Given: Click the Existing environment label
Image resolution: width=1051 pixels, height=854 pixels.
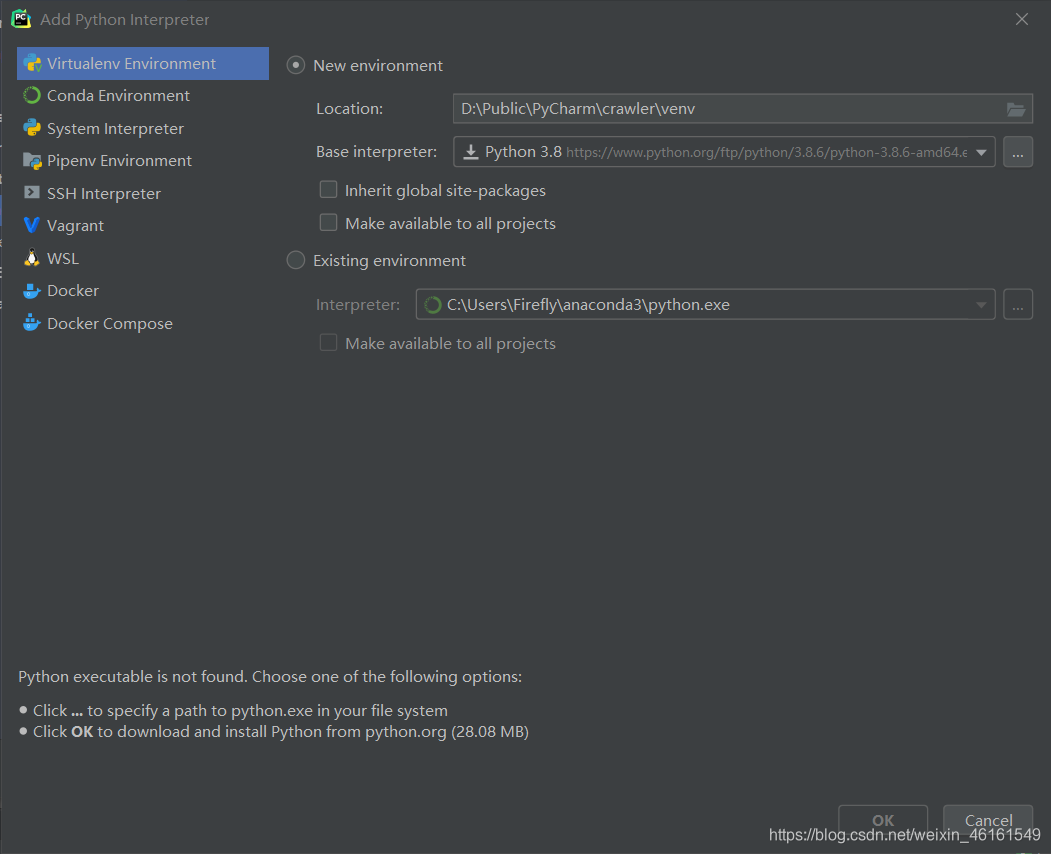Looking at the screenshot, I should point(389,261).
